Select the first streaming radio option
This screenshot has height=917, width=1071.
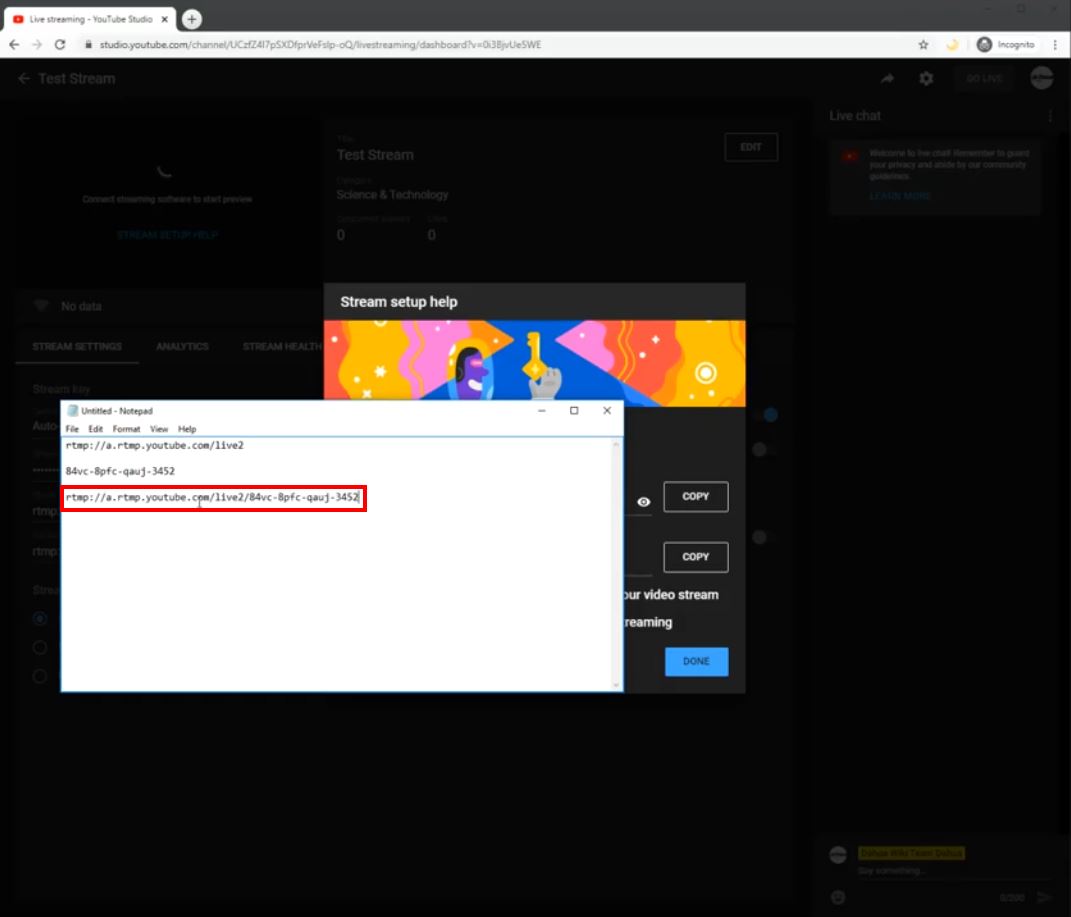click(x=40, y=618)
